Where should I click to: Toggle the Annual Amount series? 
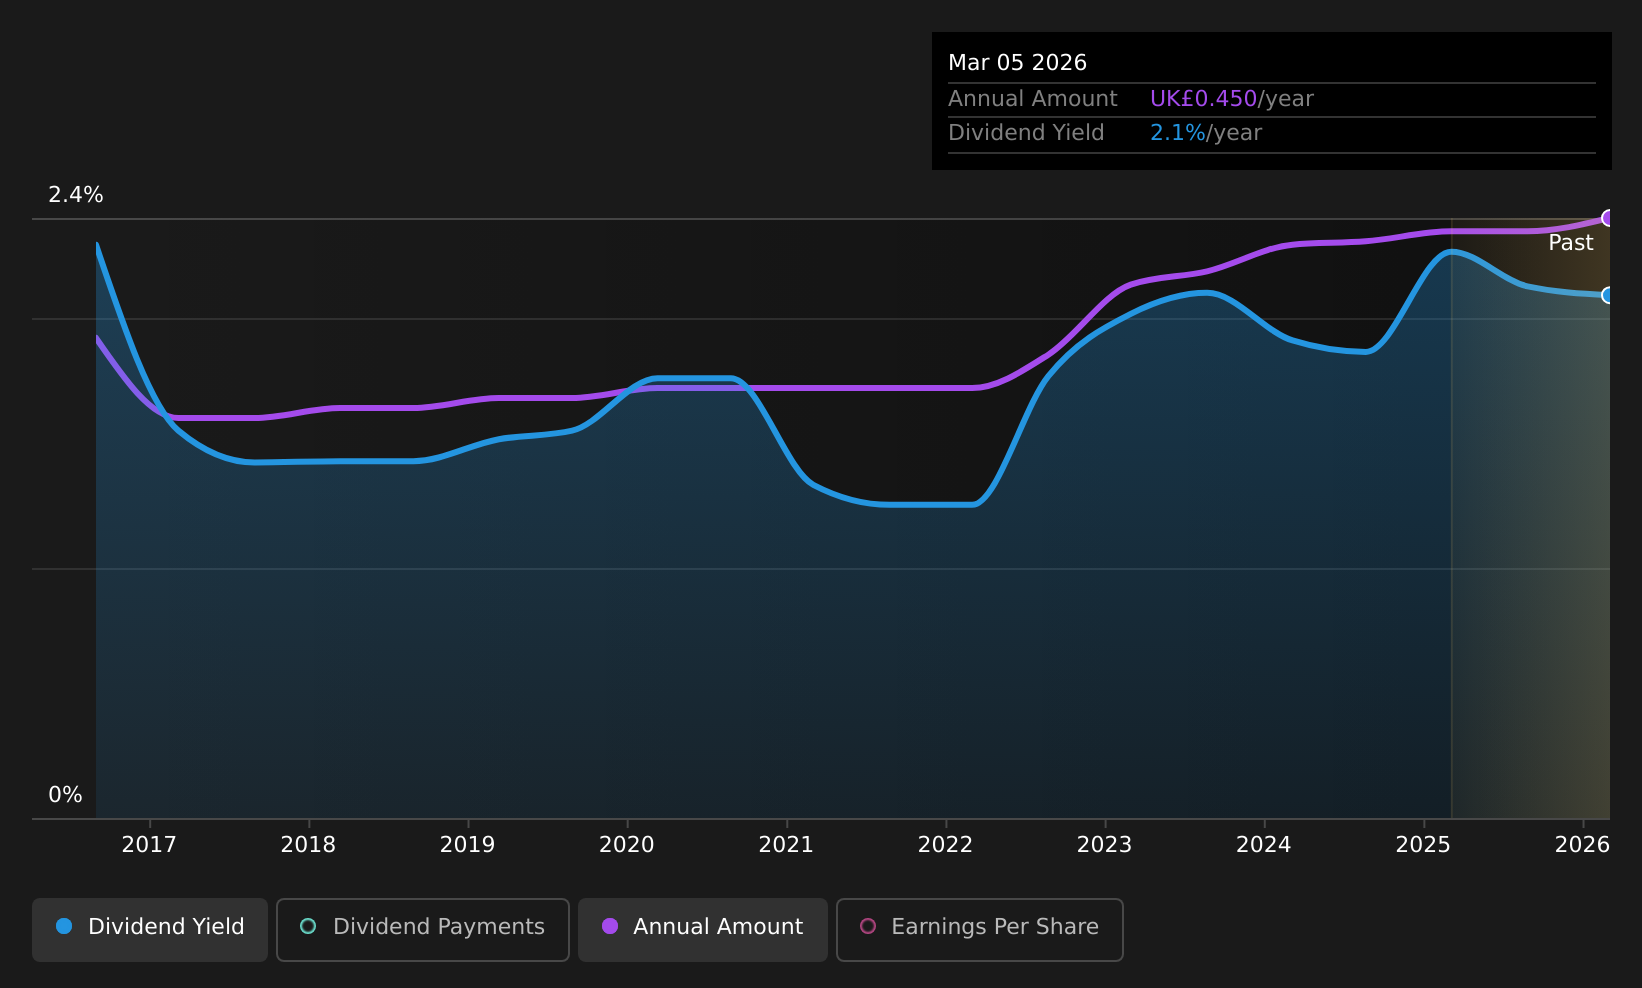point(703,929)
